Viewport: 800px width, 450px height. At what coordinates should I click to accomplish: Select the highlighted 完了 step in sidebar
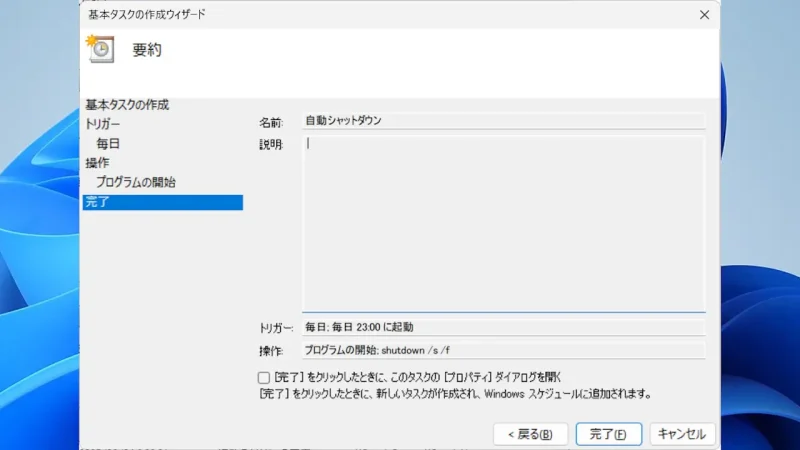(x=163, y=202)
